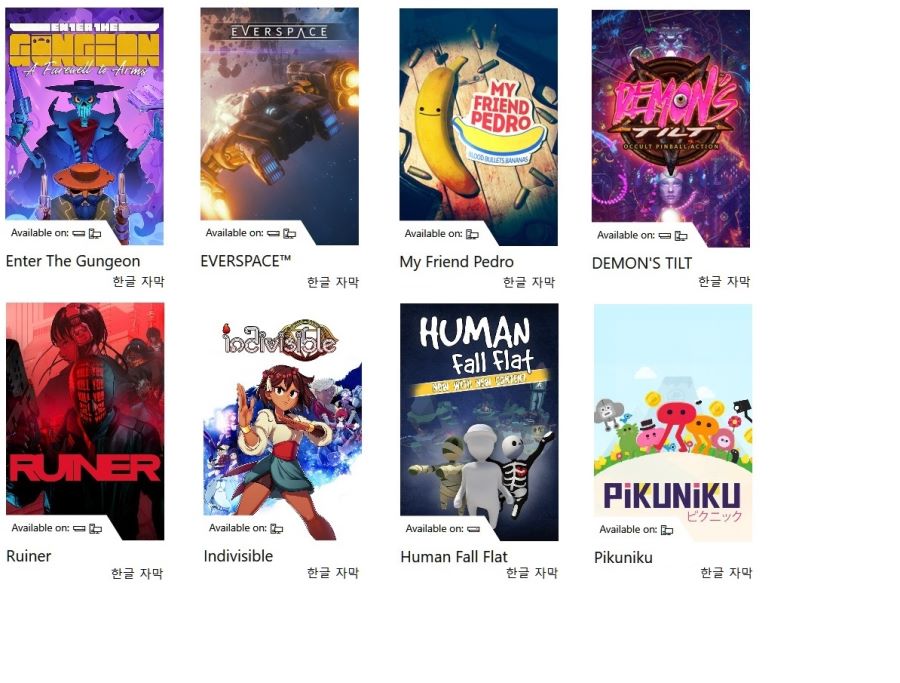Open the Indivisible game cover
900x683 pixels.
coord(282,422)
